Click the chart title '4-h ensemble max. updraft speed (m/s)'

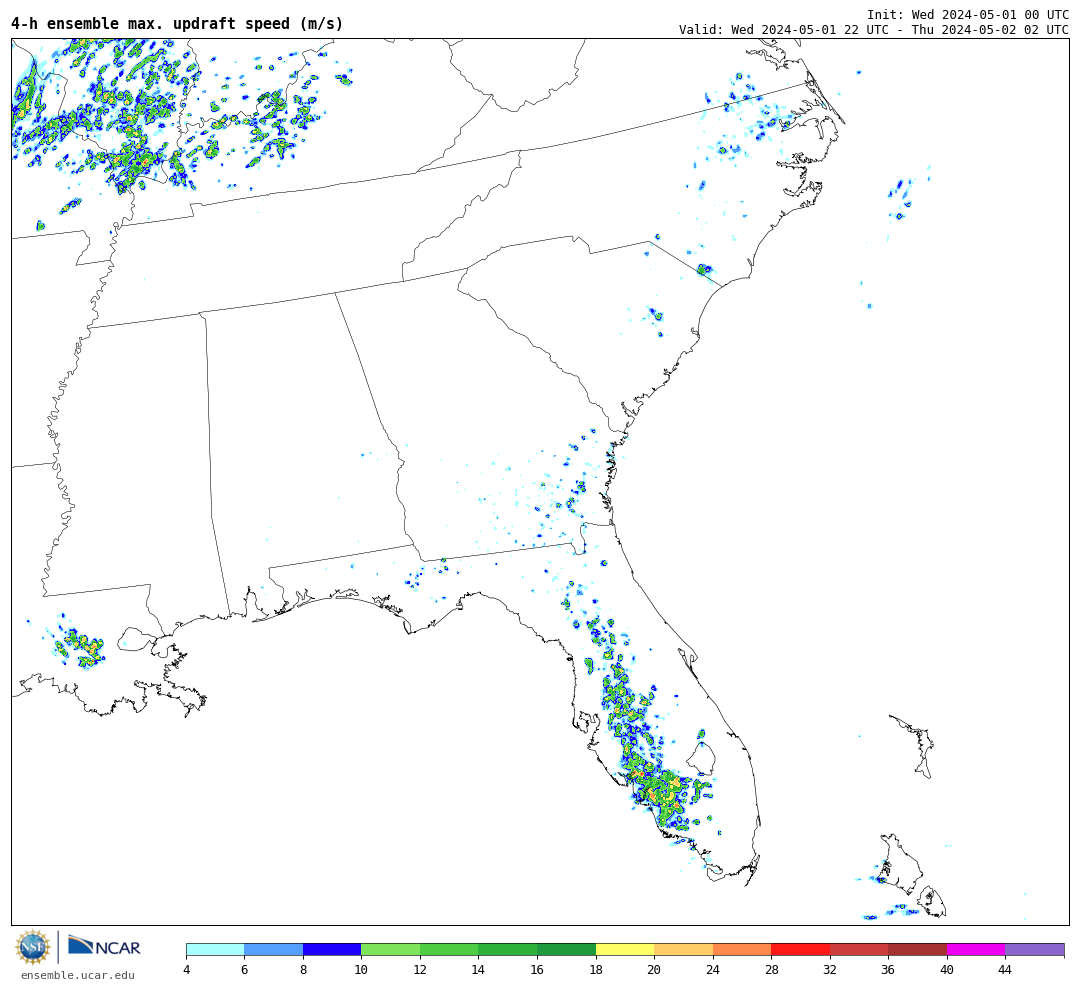pos(177,23)
